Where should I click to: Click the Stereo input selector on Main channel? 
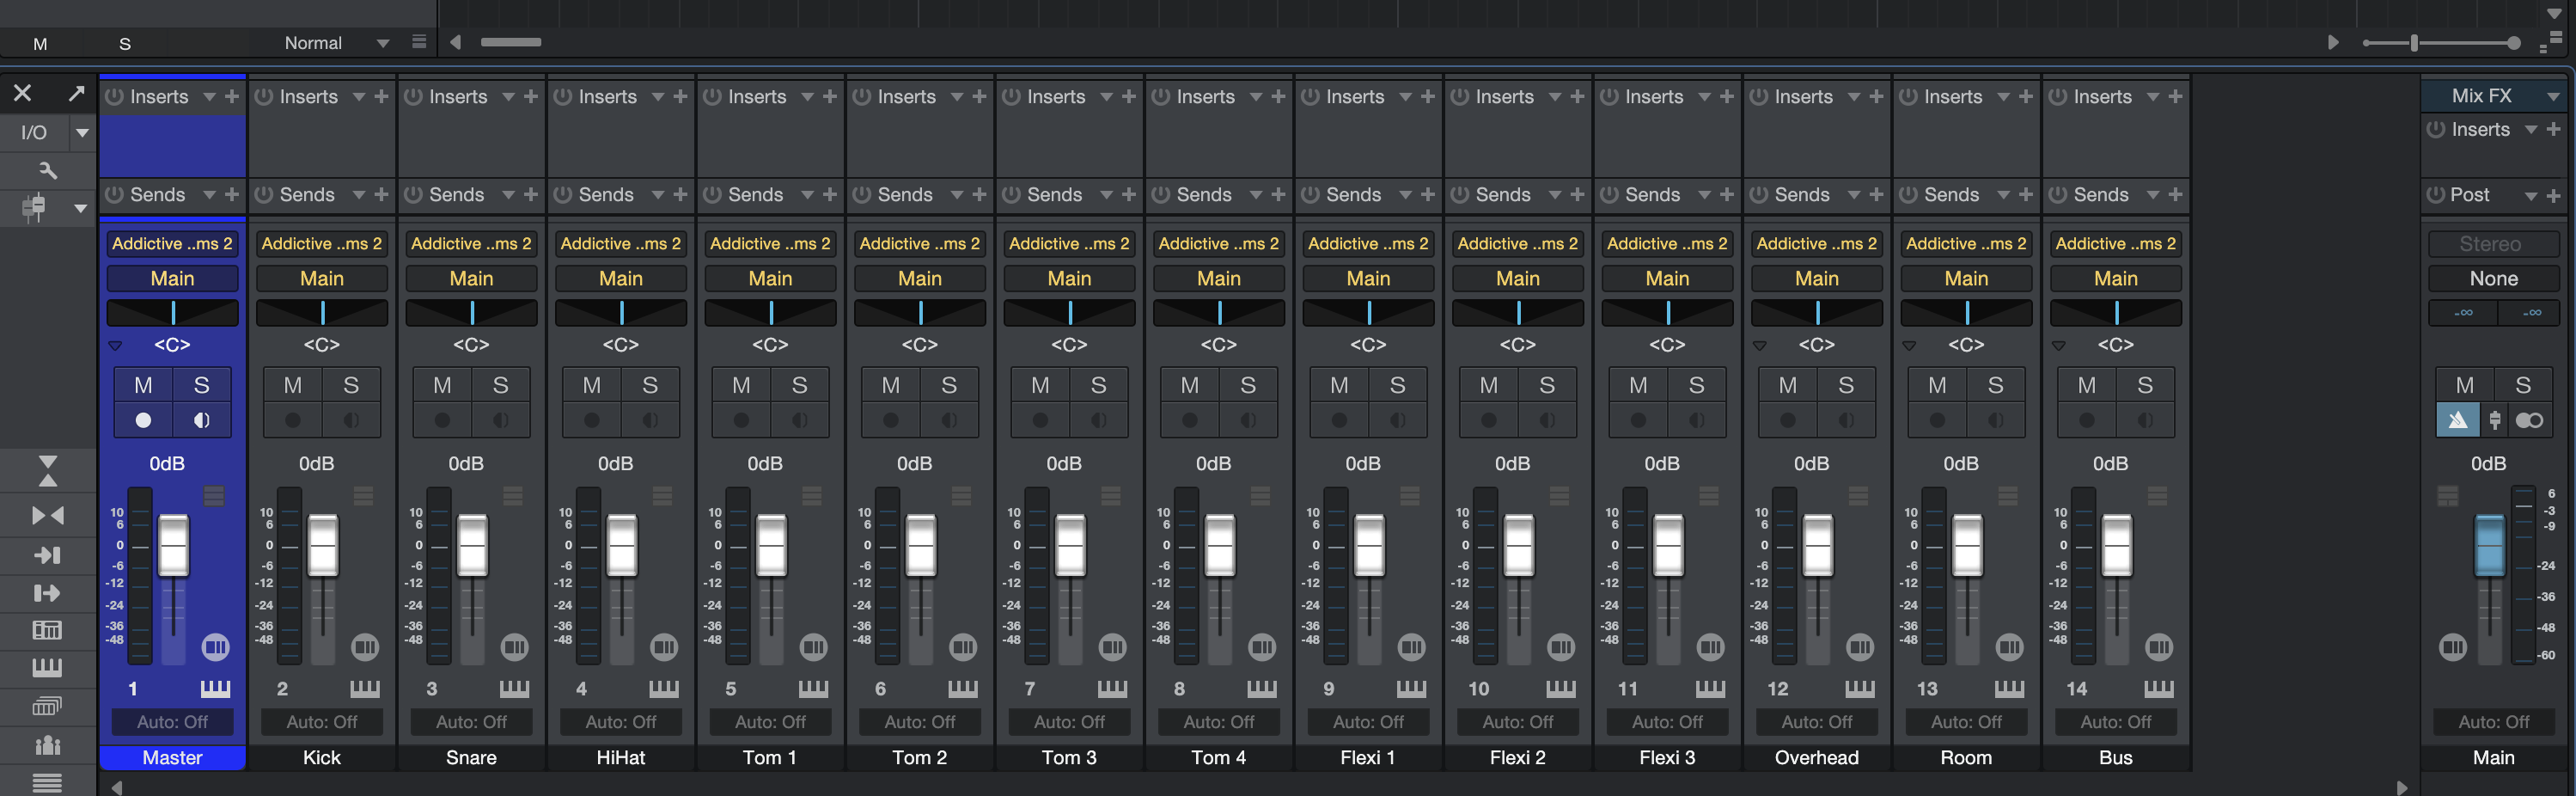point(2494,243)
